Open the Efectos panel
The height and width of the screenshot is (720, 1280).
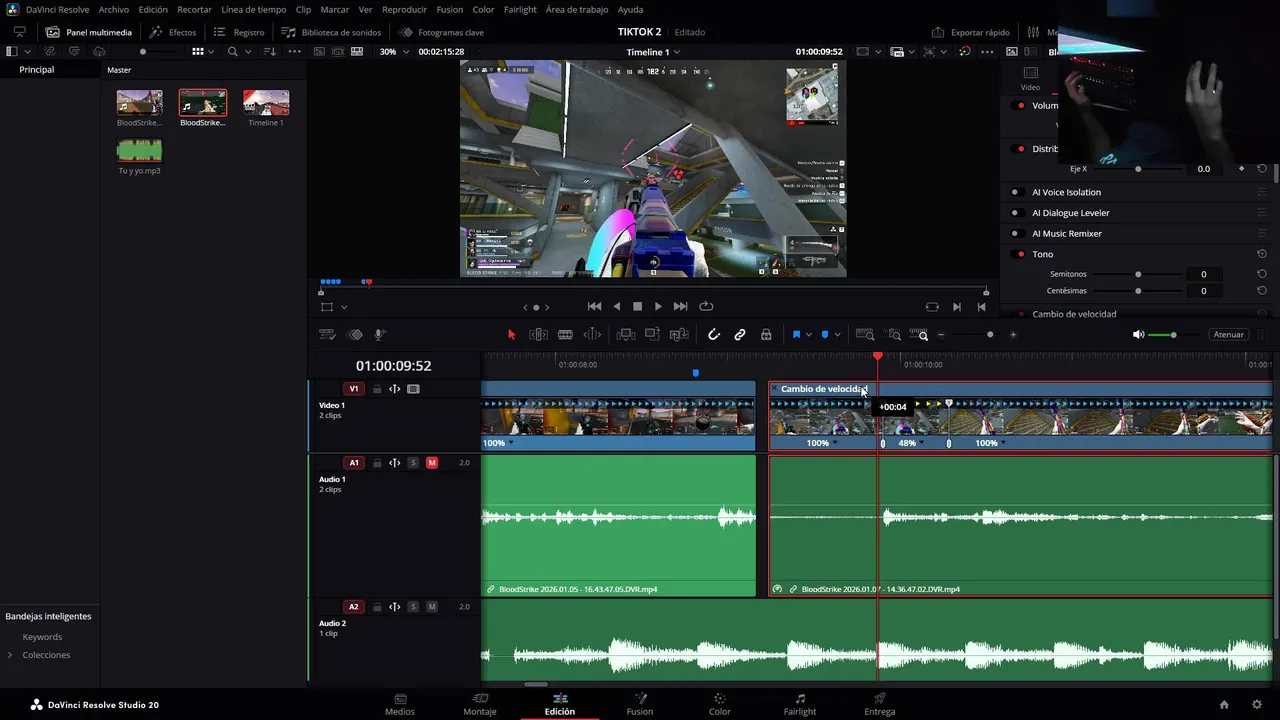tap(173, 32)
